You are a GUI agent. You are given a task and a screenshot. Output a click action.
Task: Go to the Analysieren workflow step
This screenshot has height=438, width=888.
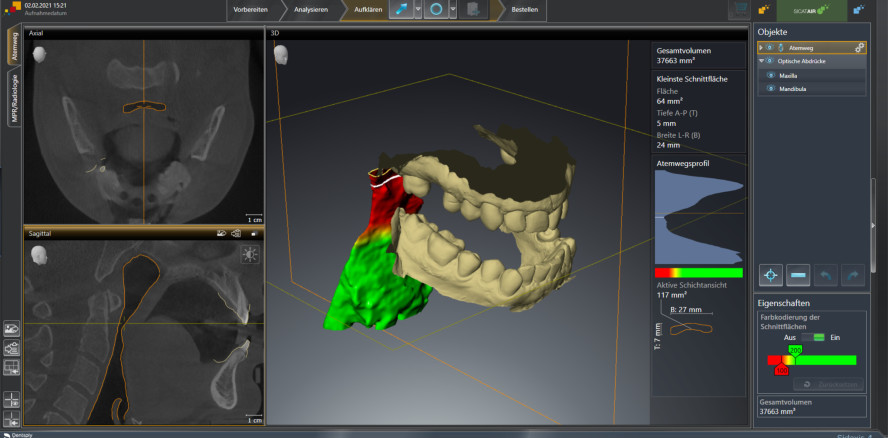pyautogui.click(x=311, y=10)
